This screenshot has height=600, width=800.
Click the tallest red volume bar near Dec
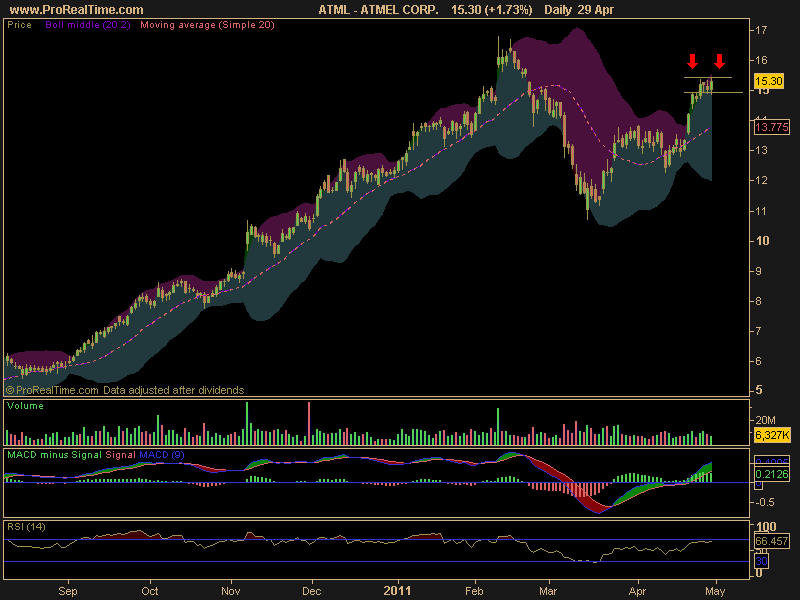[309, 423]
